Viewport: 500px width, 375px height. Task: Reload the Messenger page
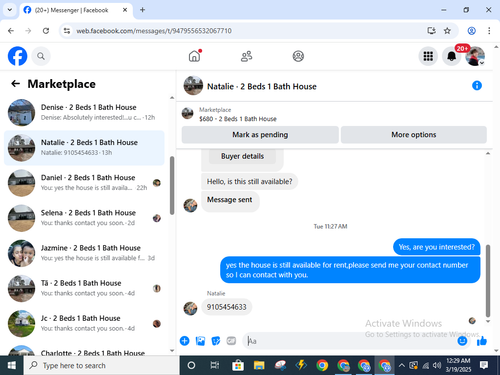(x=46, y=31)
